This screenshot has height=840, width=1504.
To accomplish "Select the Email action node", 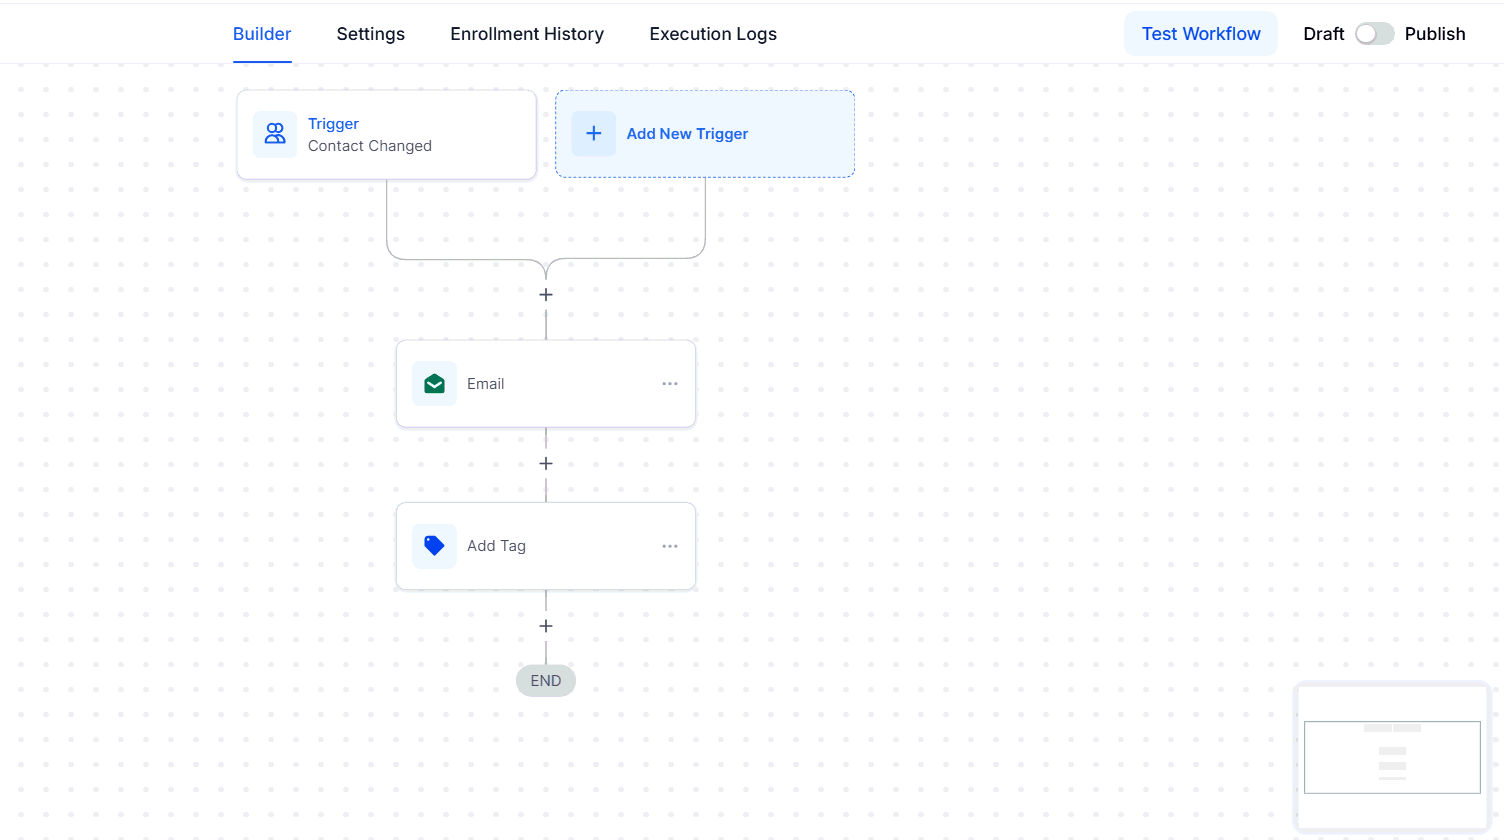I will tap(546, 384).
